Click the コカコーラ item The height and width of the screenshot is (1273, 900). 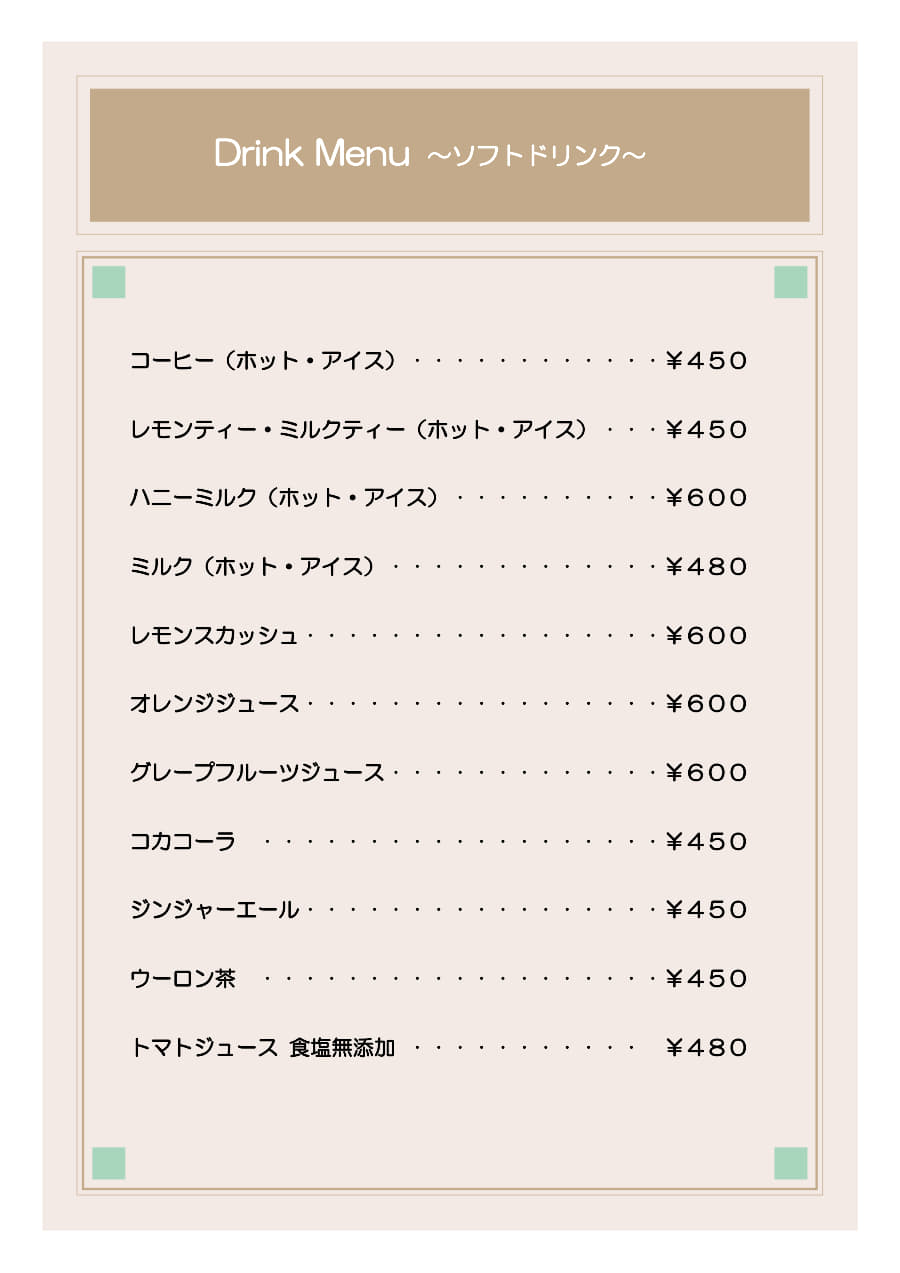[183, 842]
